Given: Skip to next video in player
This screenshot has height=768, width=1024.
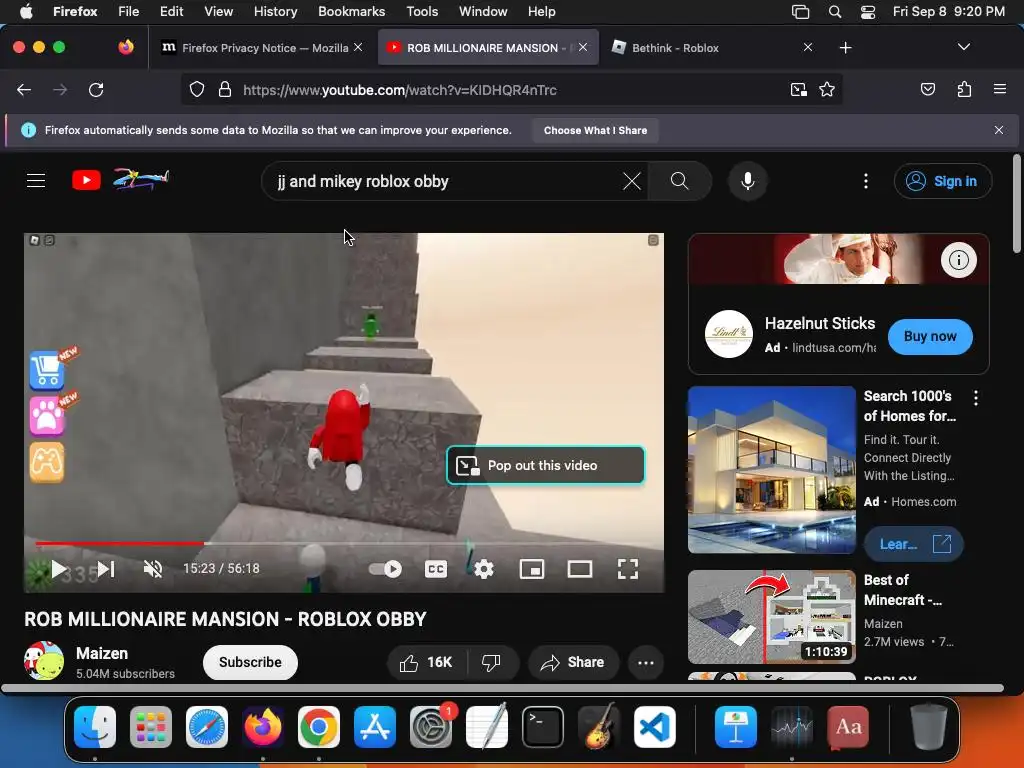Looking at the screenshot, I should pos(106,569).
